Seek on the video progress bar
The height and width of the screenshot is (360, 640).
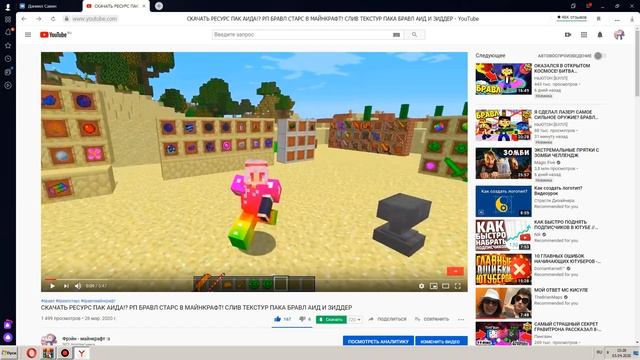254,280
